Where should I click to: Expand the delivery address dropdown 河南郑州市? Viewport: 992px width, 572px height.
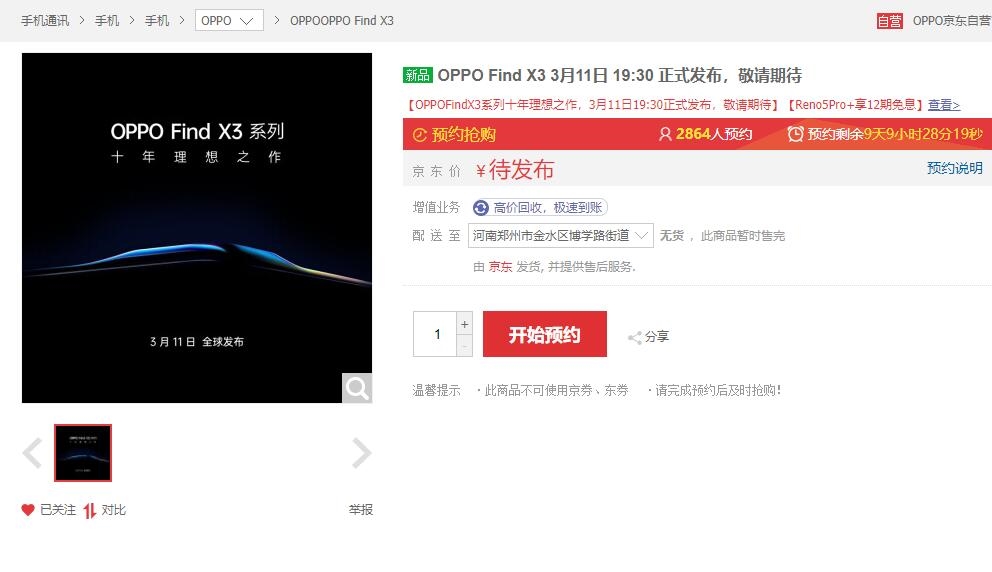tap(561, 235)
